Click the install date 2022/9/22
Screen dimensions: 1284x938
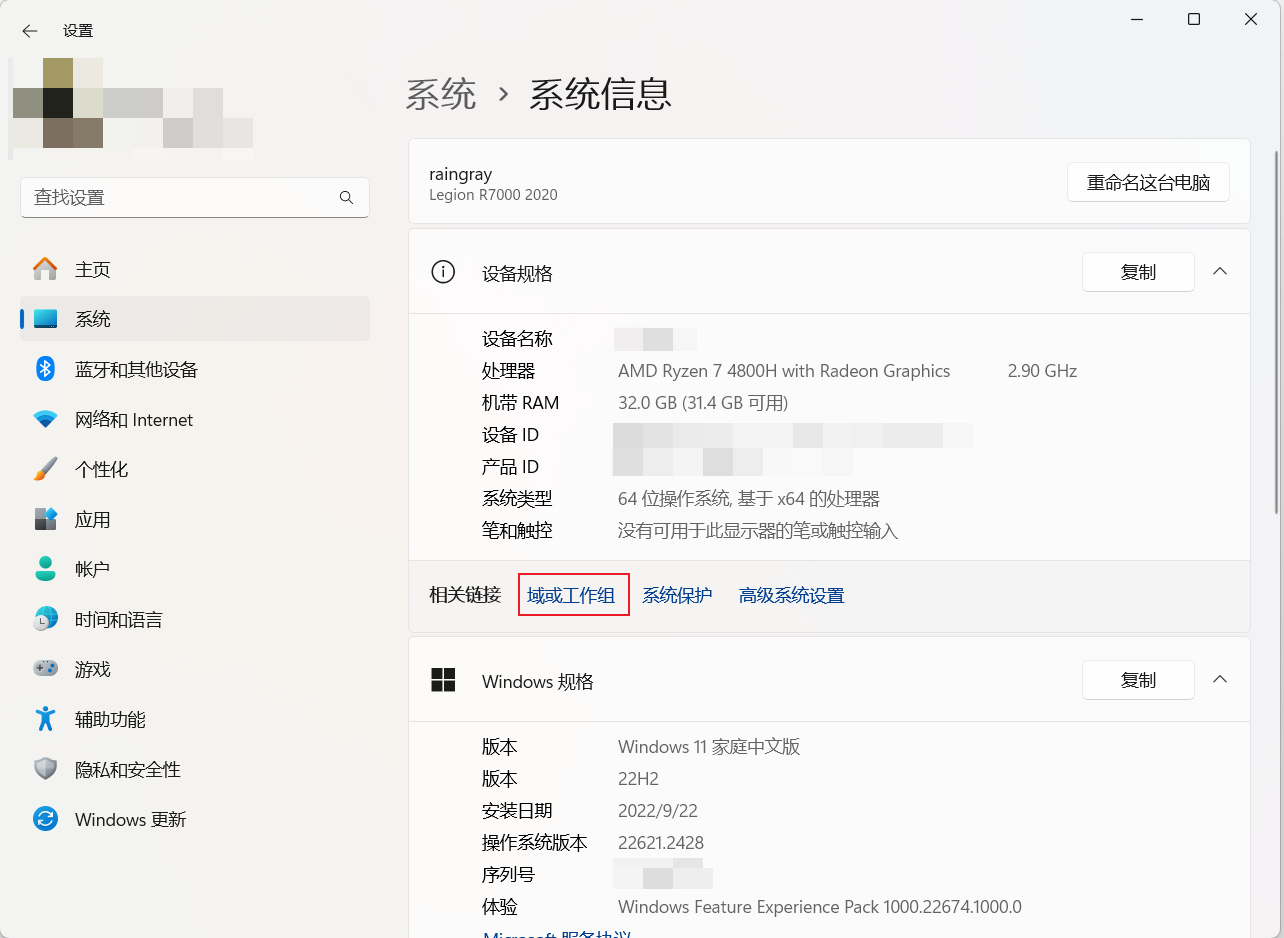point(656,811)
